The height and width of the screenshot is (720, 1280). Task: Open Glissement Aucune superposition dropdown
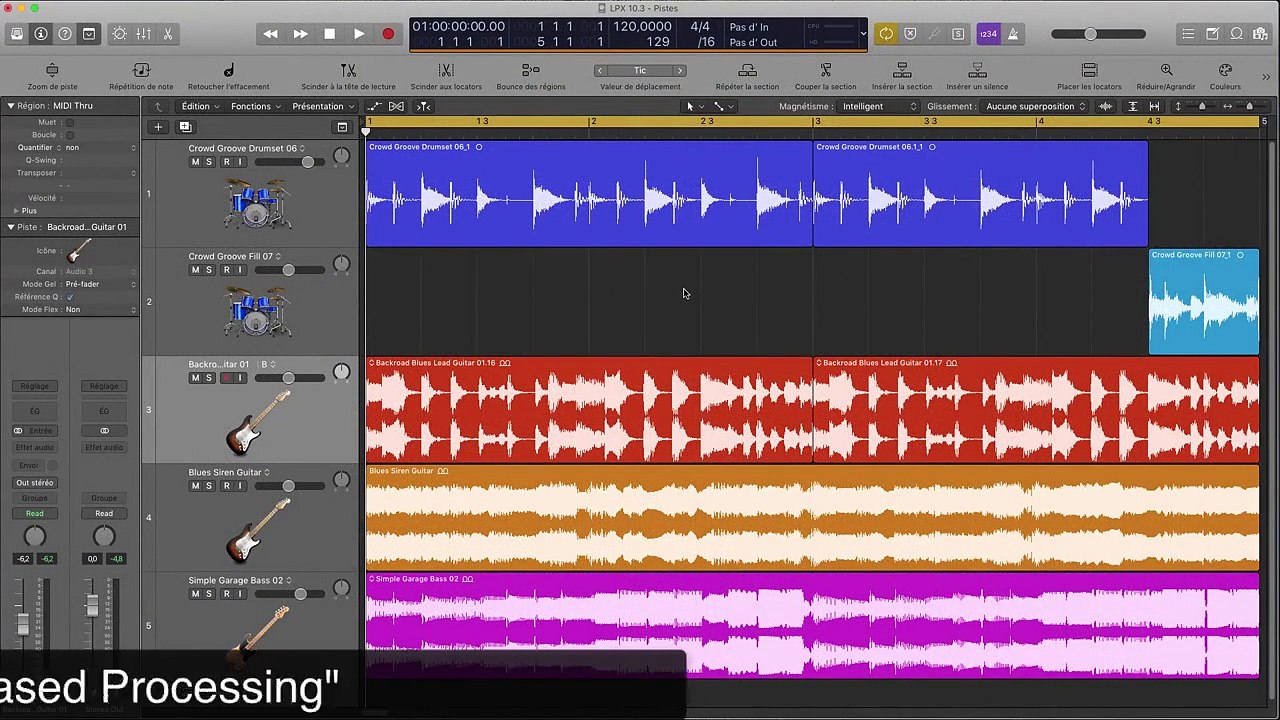click(x=1035, y=106)
